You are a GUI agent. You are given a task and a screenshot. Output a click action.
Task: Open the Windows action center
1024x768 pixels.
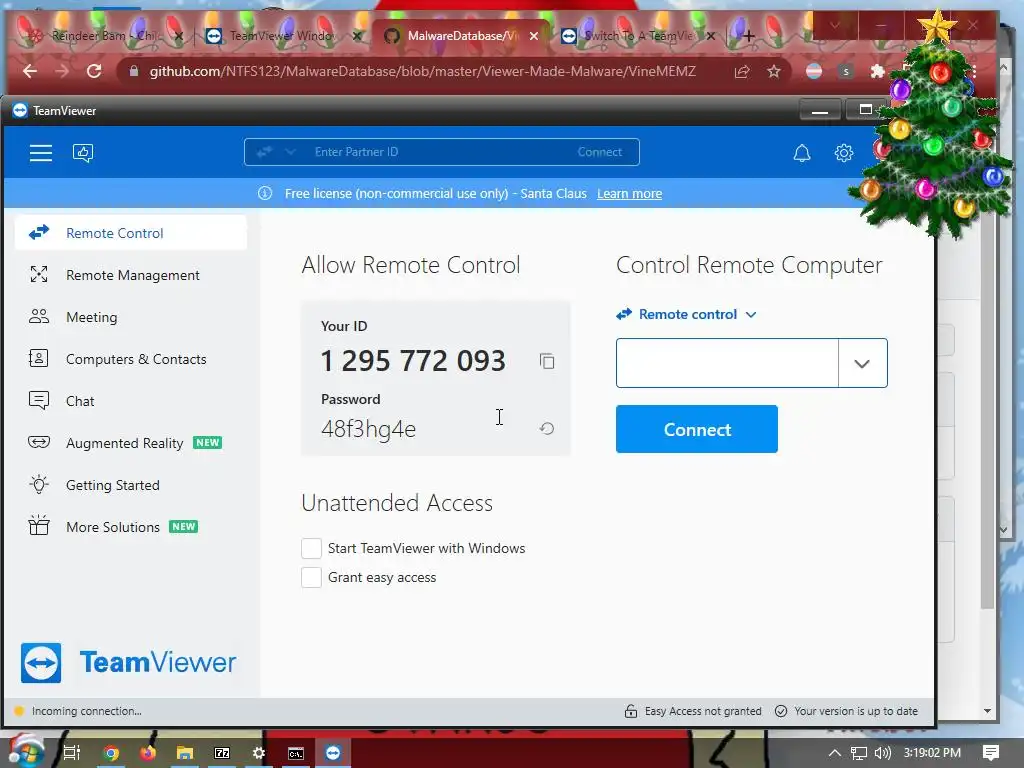point(991,753)
